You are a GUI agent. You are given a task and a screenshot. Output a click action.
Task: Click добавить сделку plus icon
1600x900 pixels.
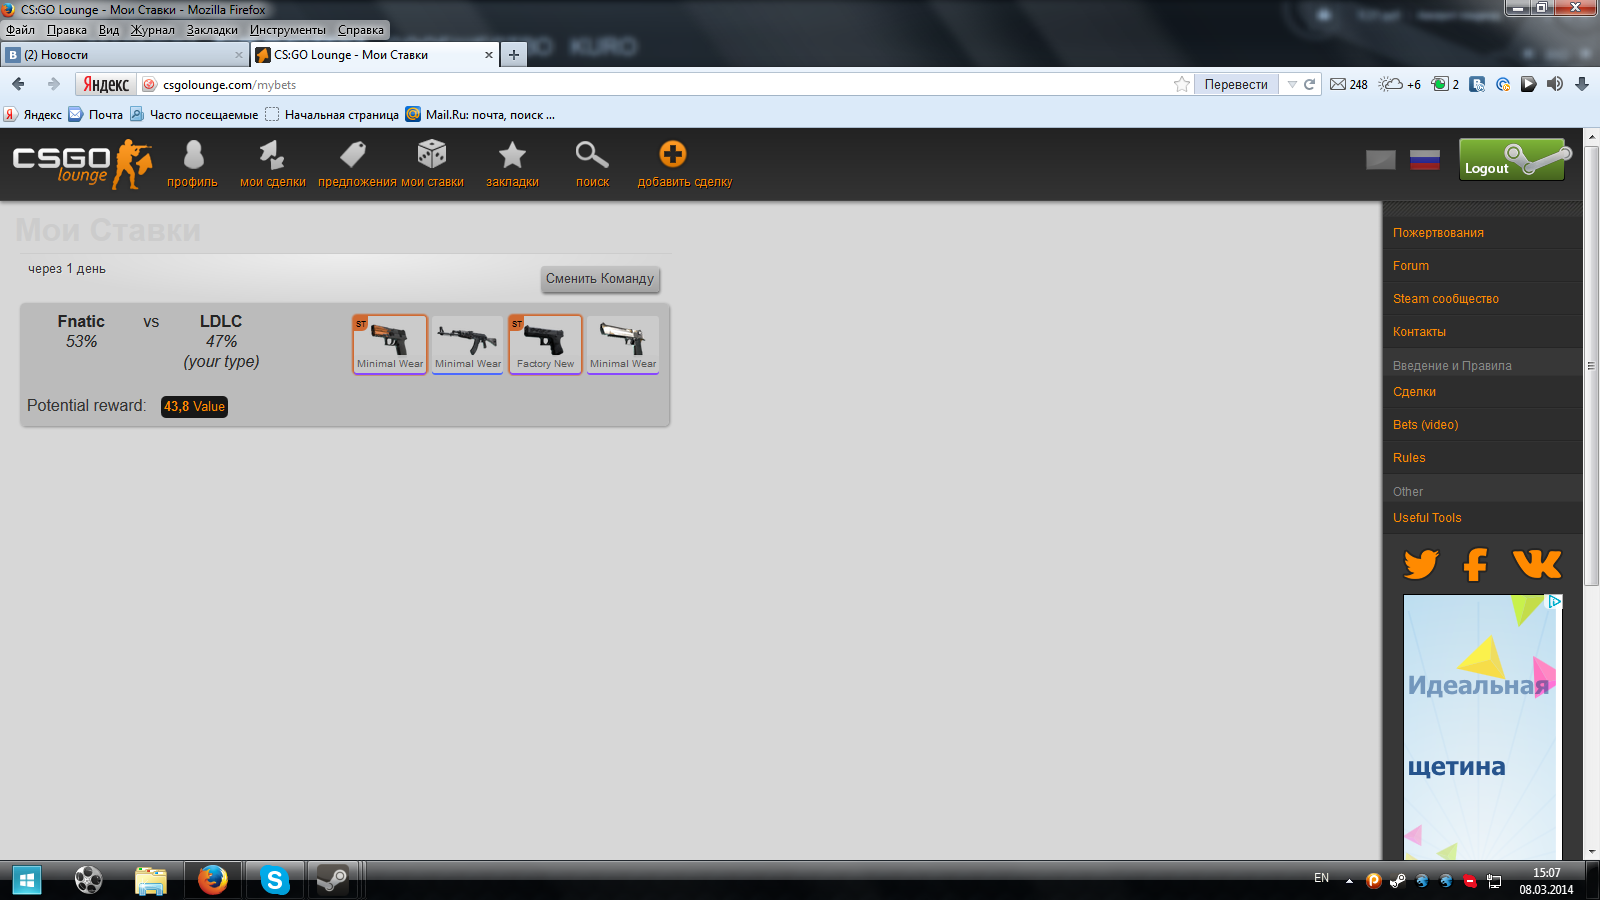point(673,154)
